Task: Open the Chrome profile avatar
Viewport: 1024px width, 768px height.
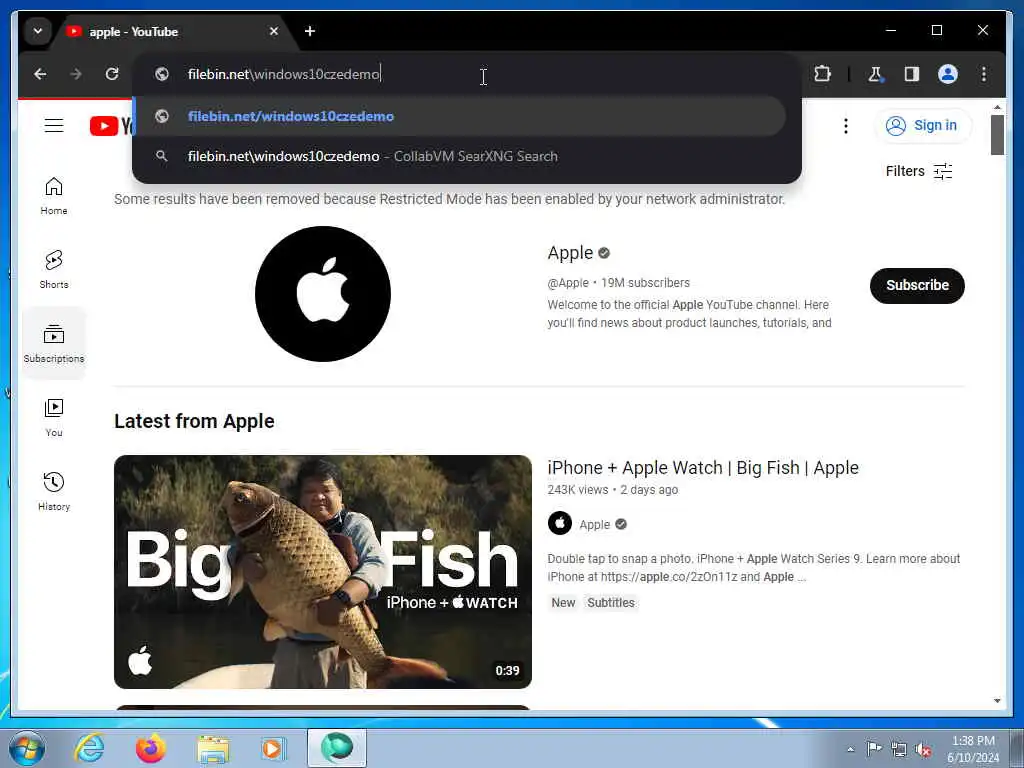Action: (x=948, y=74)
